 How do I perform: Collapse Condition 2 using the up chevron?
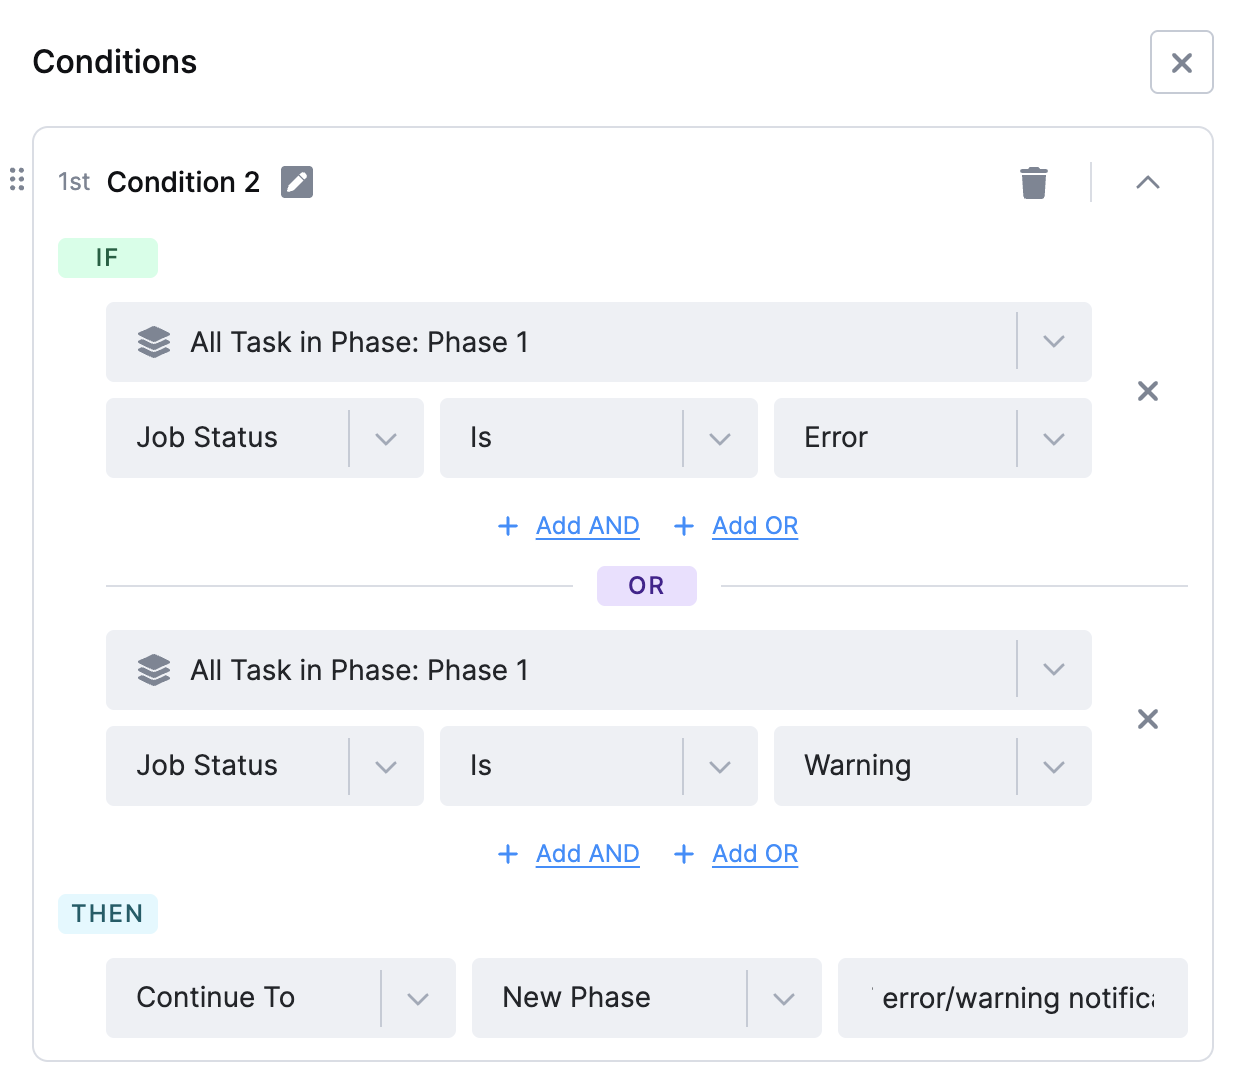pyautogui.click(x=1148, y=182)
